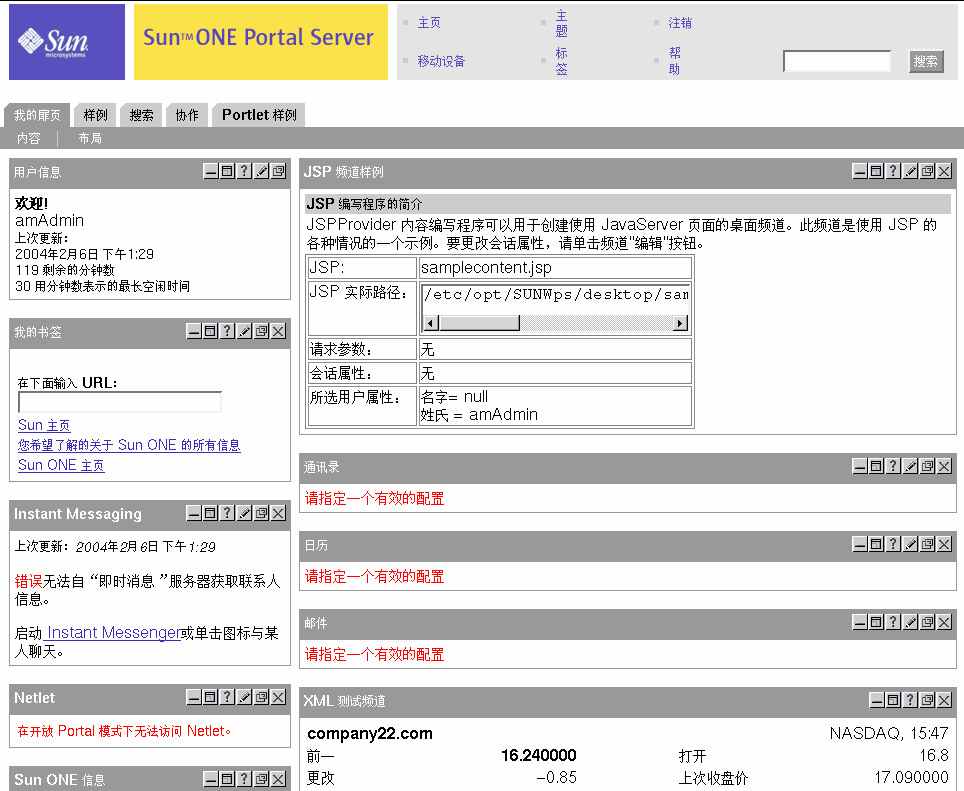The width and height of the screenshot is (964, 791).
Task: Minimize the 用户信息 channel
Action: click(x=210, y=171)
